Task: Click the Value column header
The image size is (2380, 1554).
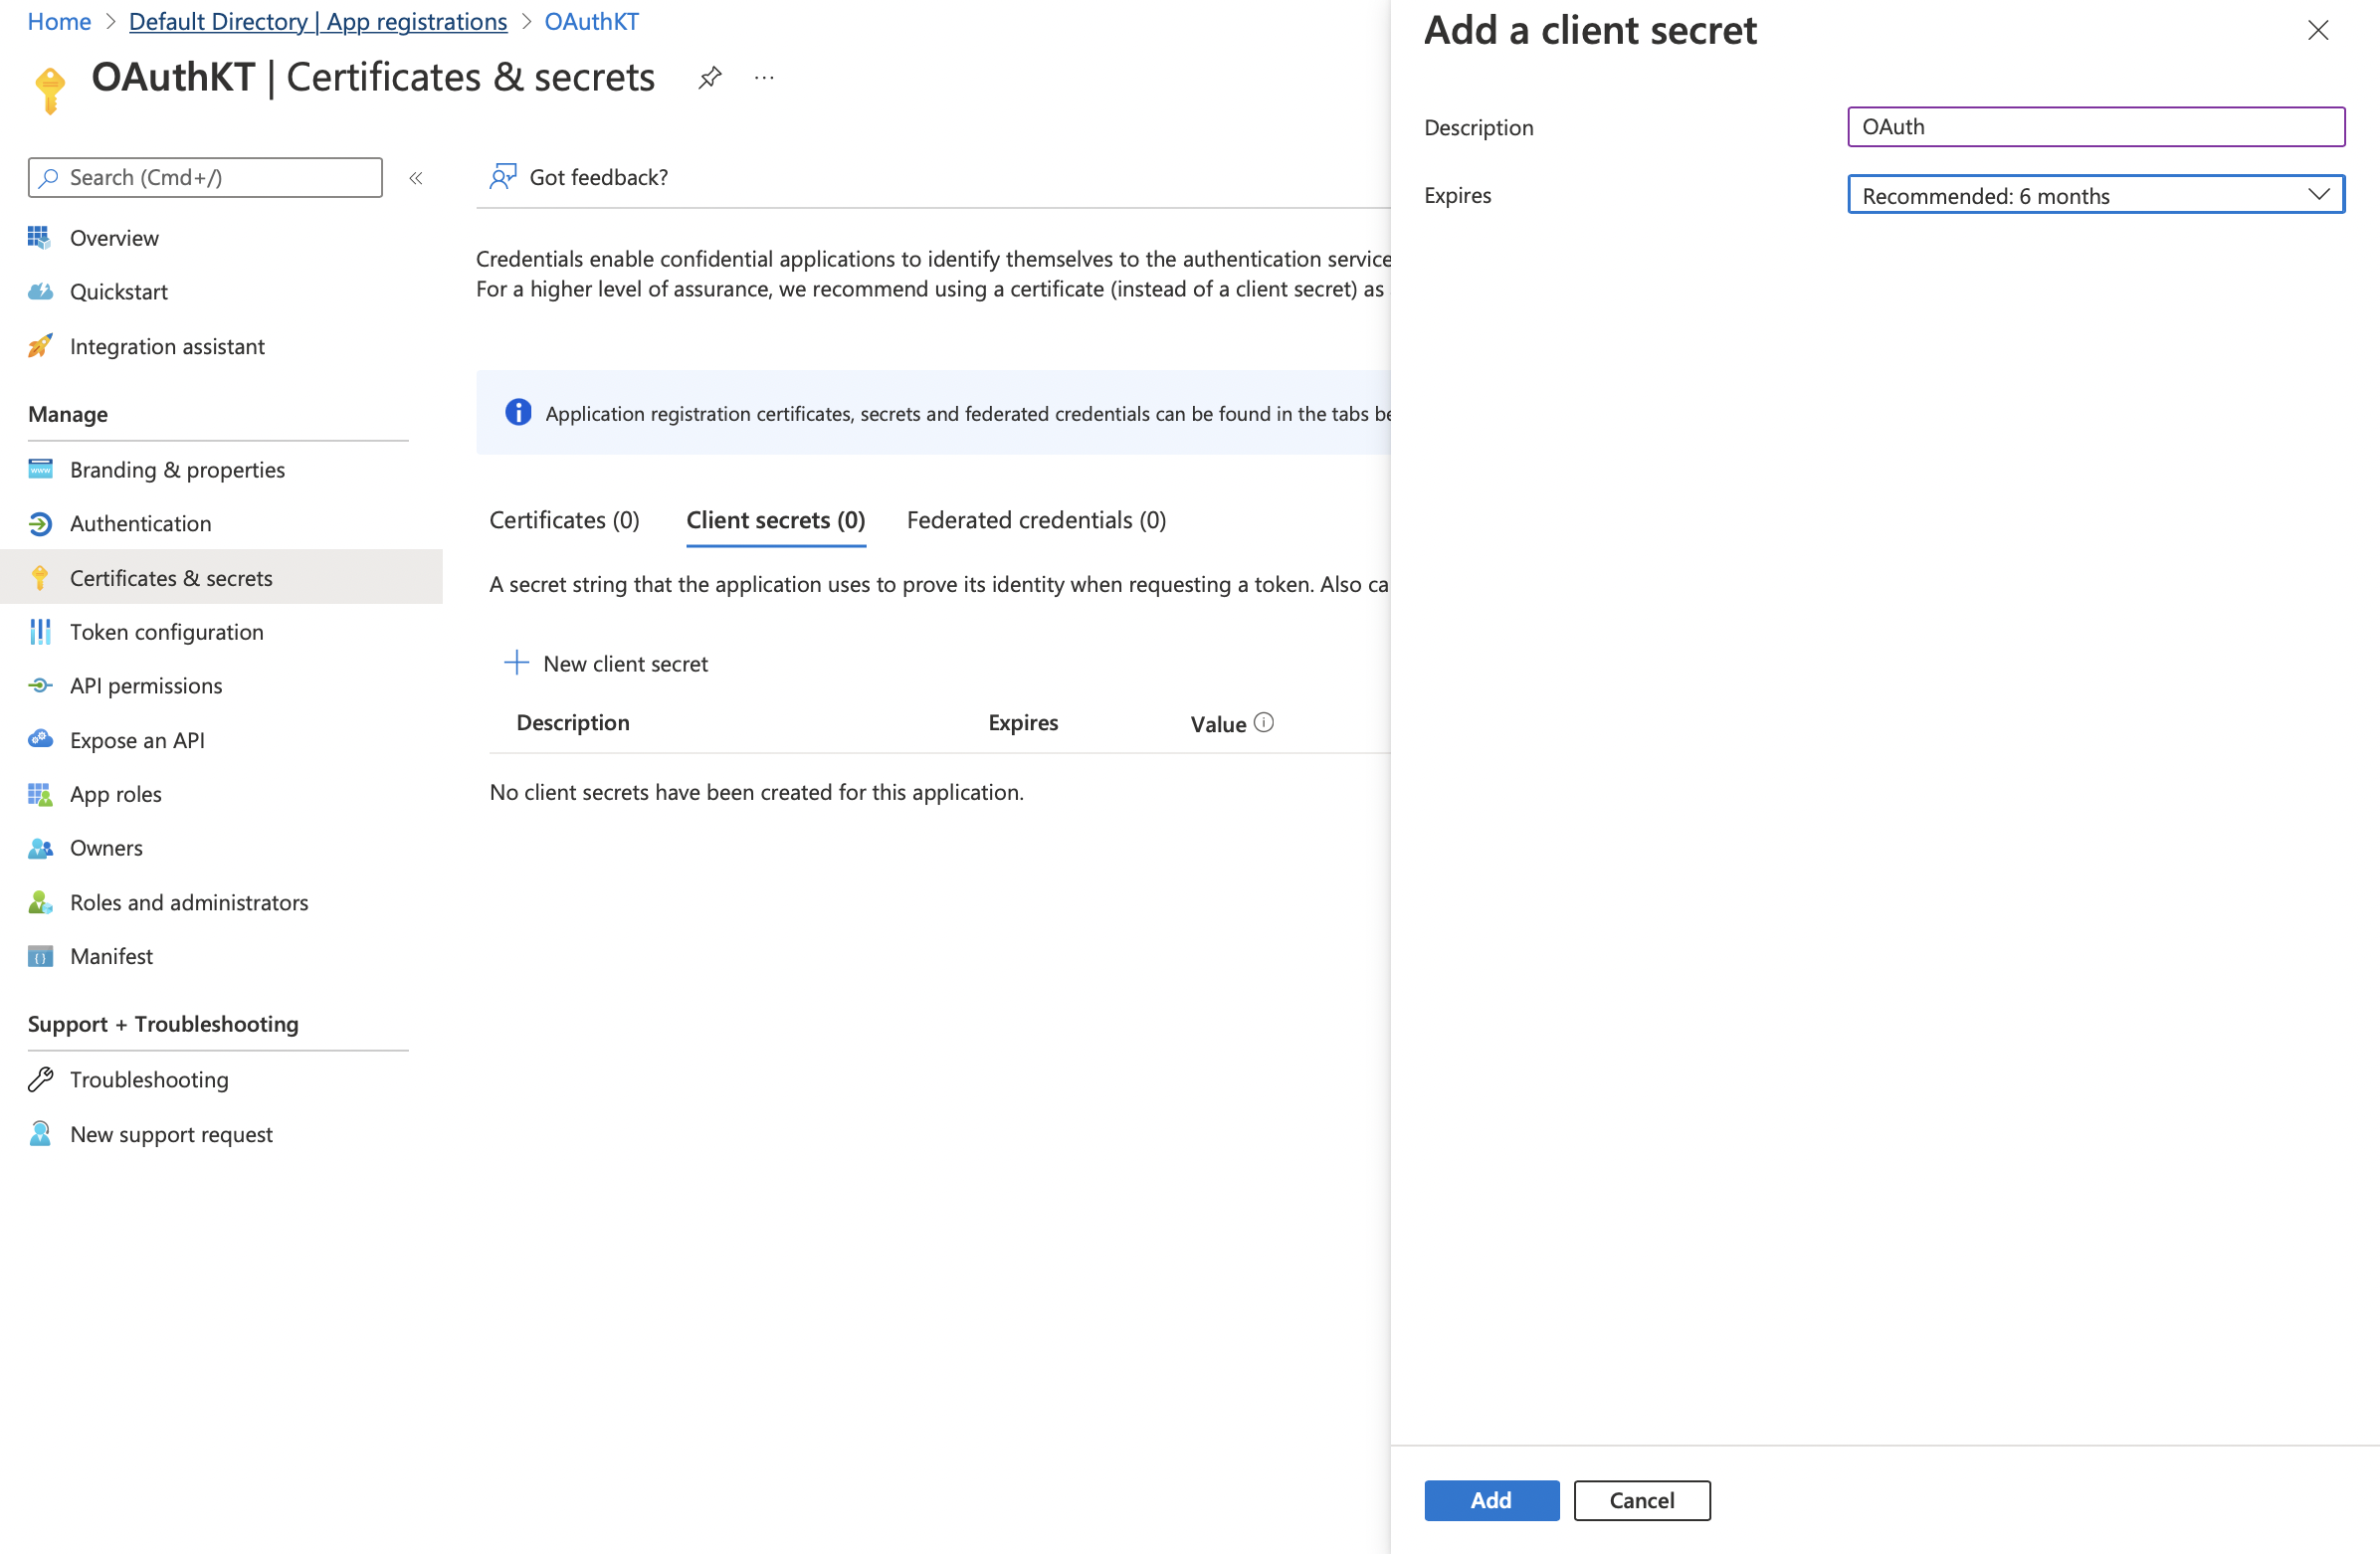Action: [1218, 723]
